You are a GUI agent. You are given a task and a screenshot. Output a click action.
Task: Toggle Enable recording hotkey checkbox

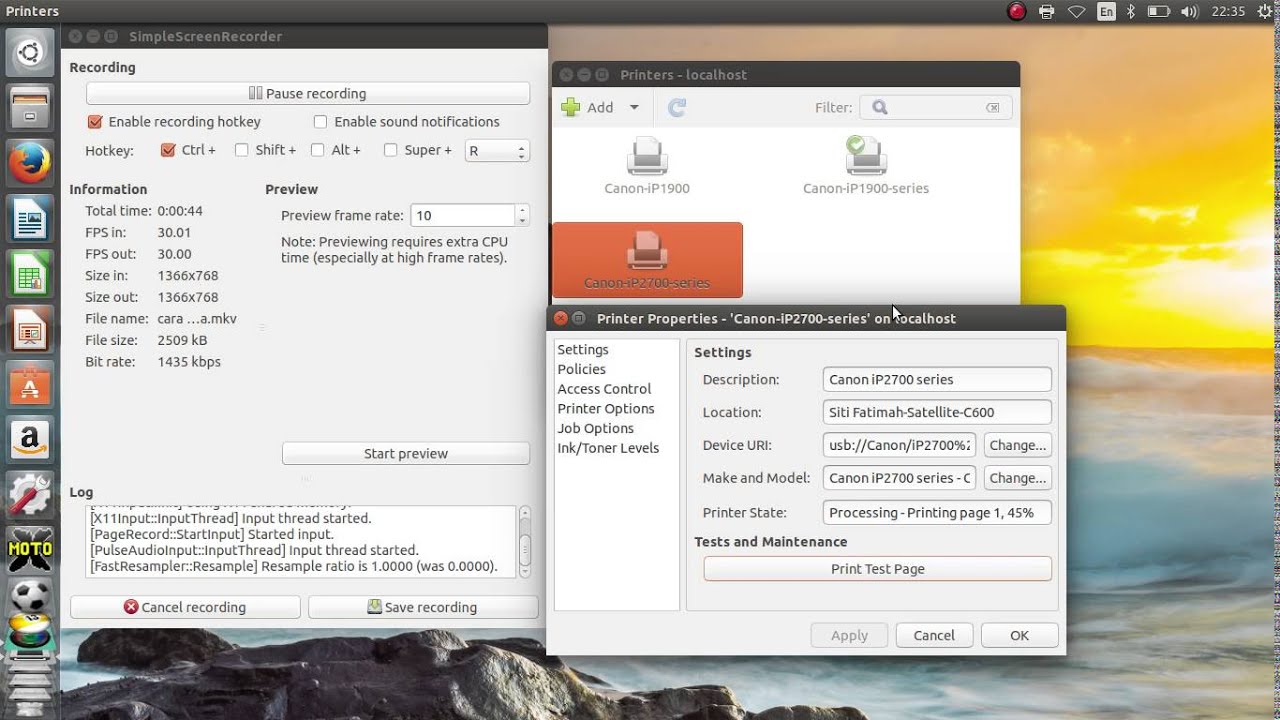click(x=95, y=122)
